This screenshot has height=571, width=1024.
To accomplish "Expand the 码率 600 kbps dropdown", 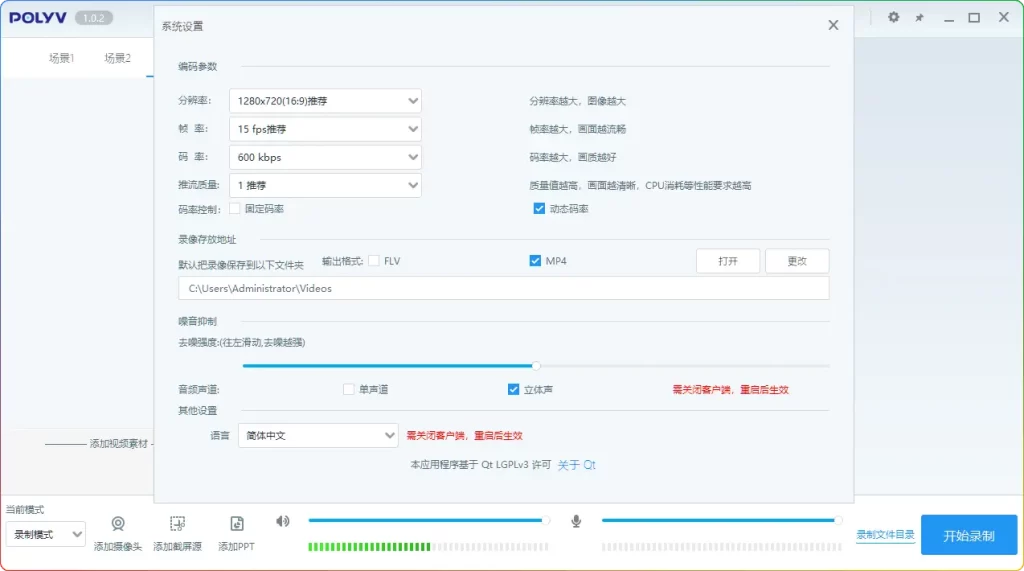I will tap(325, 157).
